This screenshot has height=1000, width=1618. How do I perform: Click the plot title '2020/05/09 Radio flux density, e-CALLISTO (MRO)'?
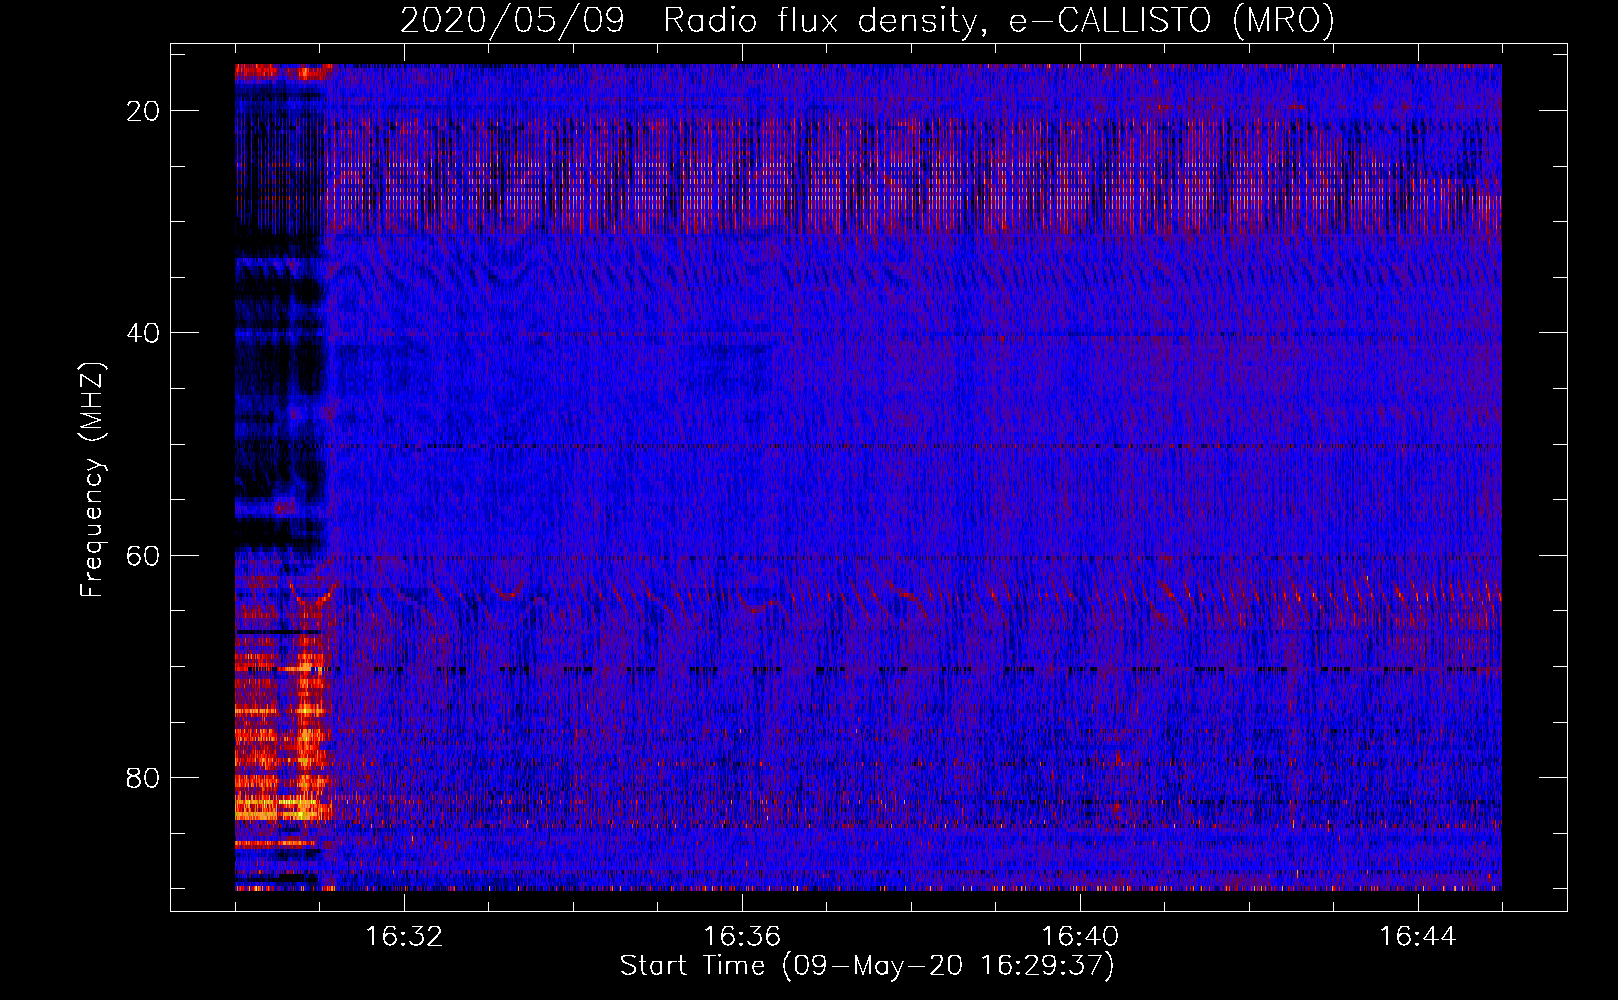pos(867,21)
